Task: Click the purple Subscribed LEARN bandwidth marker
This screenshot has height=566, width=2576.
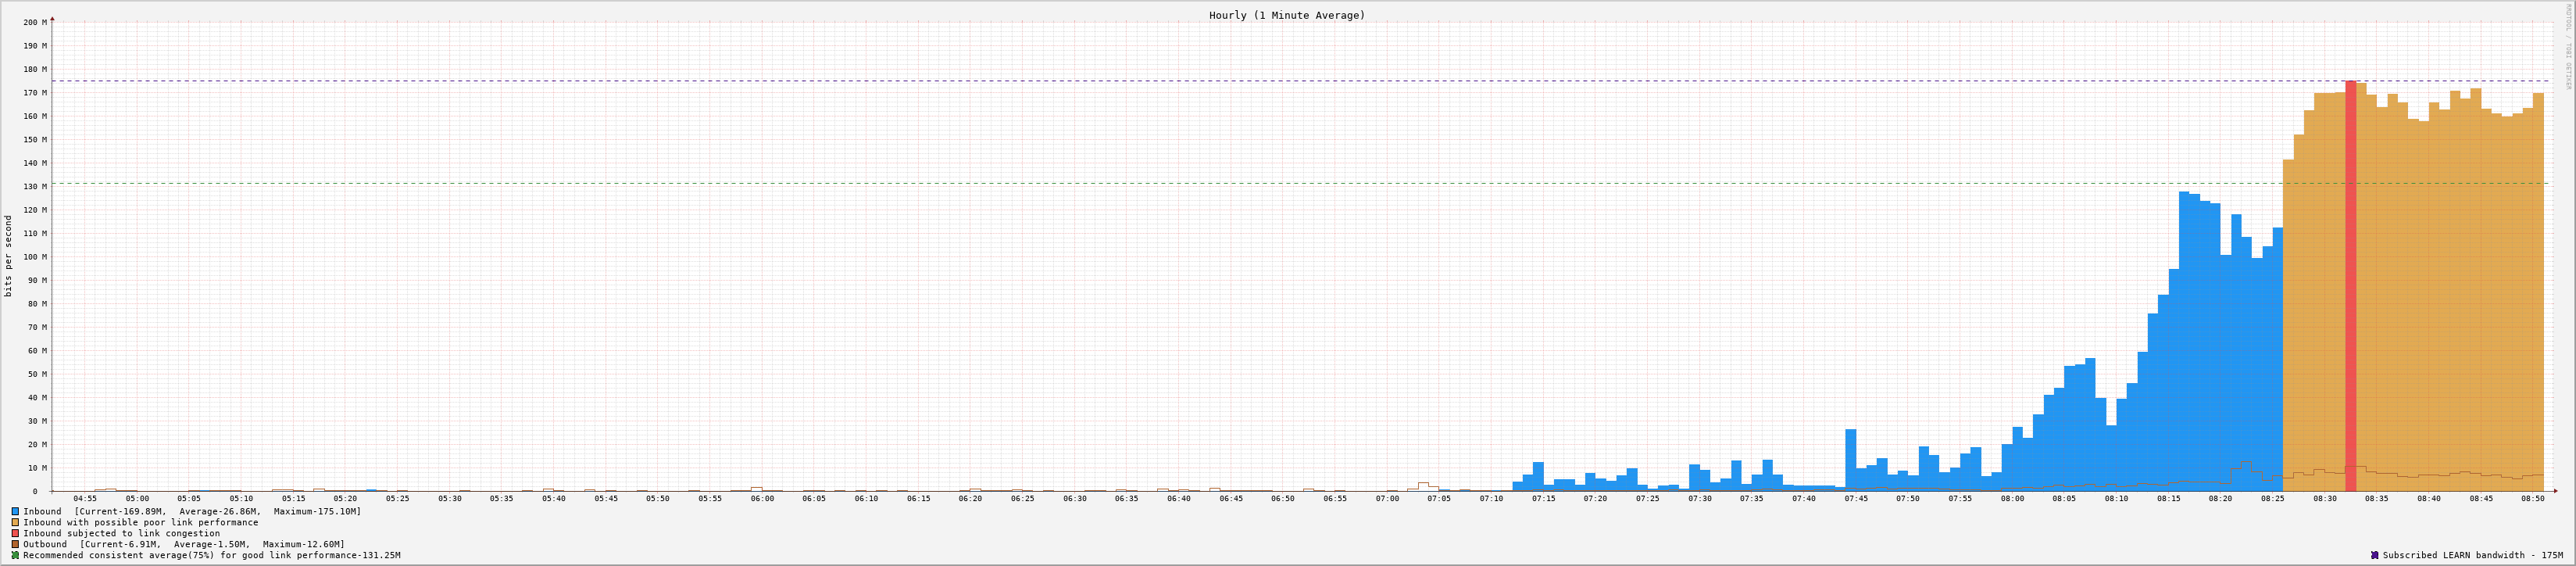Action: [x=2374, y=555]
